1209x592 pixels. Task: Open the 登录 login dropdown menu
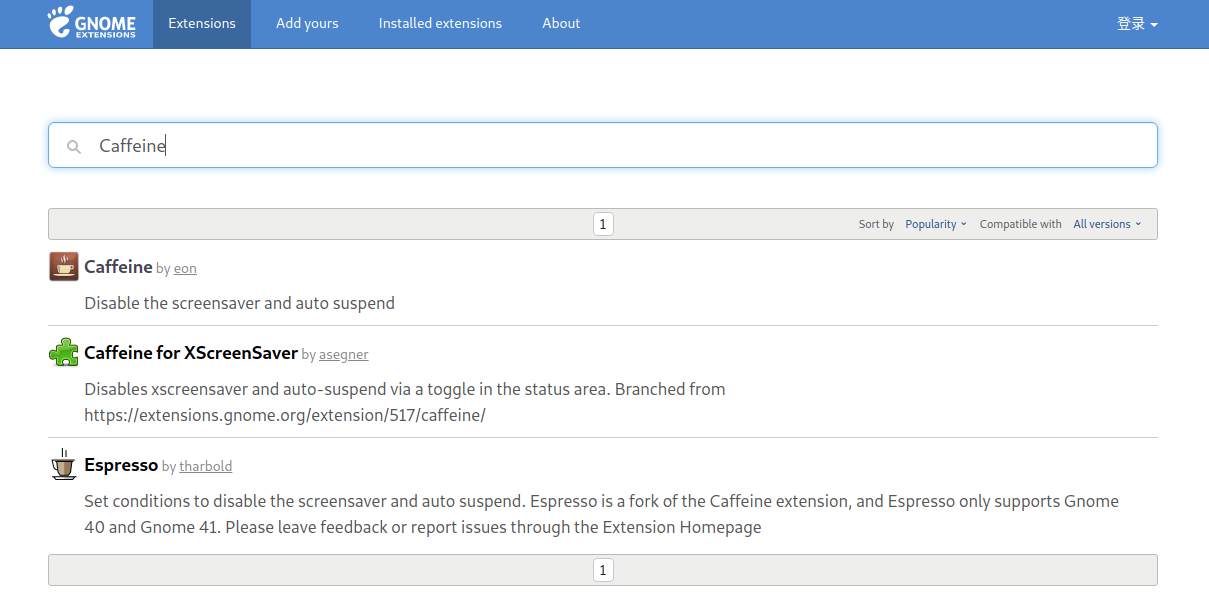click(x=1136, y=24)
